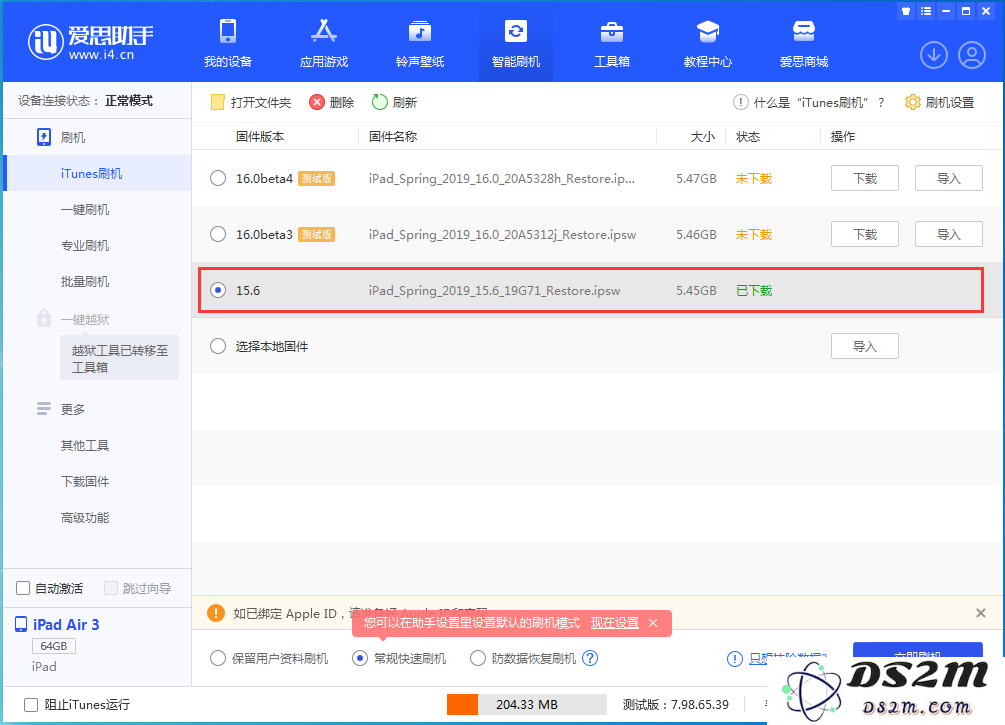Click the 204.33 MB download progress bar
Image resolution: width=1005 pixels, height=725 pixels.
pyautogui.click(x=527, y=704)
